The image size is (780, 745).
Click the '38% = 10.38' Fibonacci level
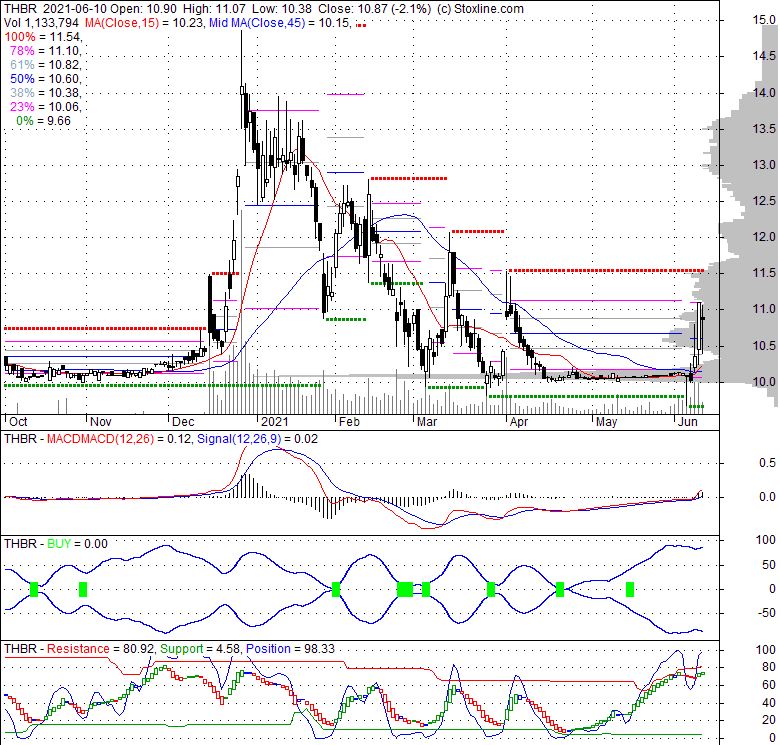click(45, 93)
